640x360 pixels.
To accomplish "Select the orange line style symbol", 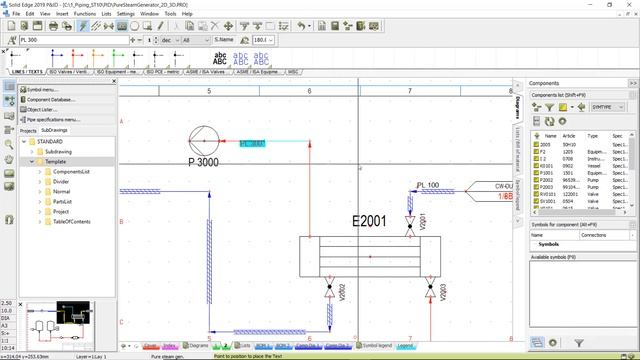I will click(x=97, y=58).
